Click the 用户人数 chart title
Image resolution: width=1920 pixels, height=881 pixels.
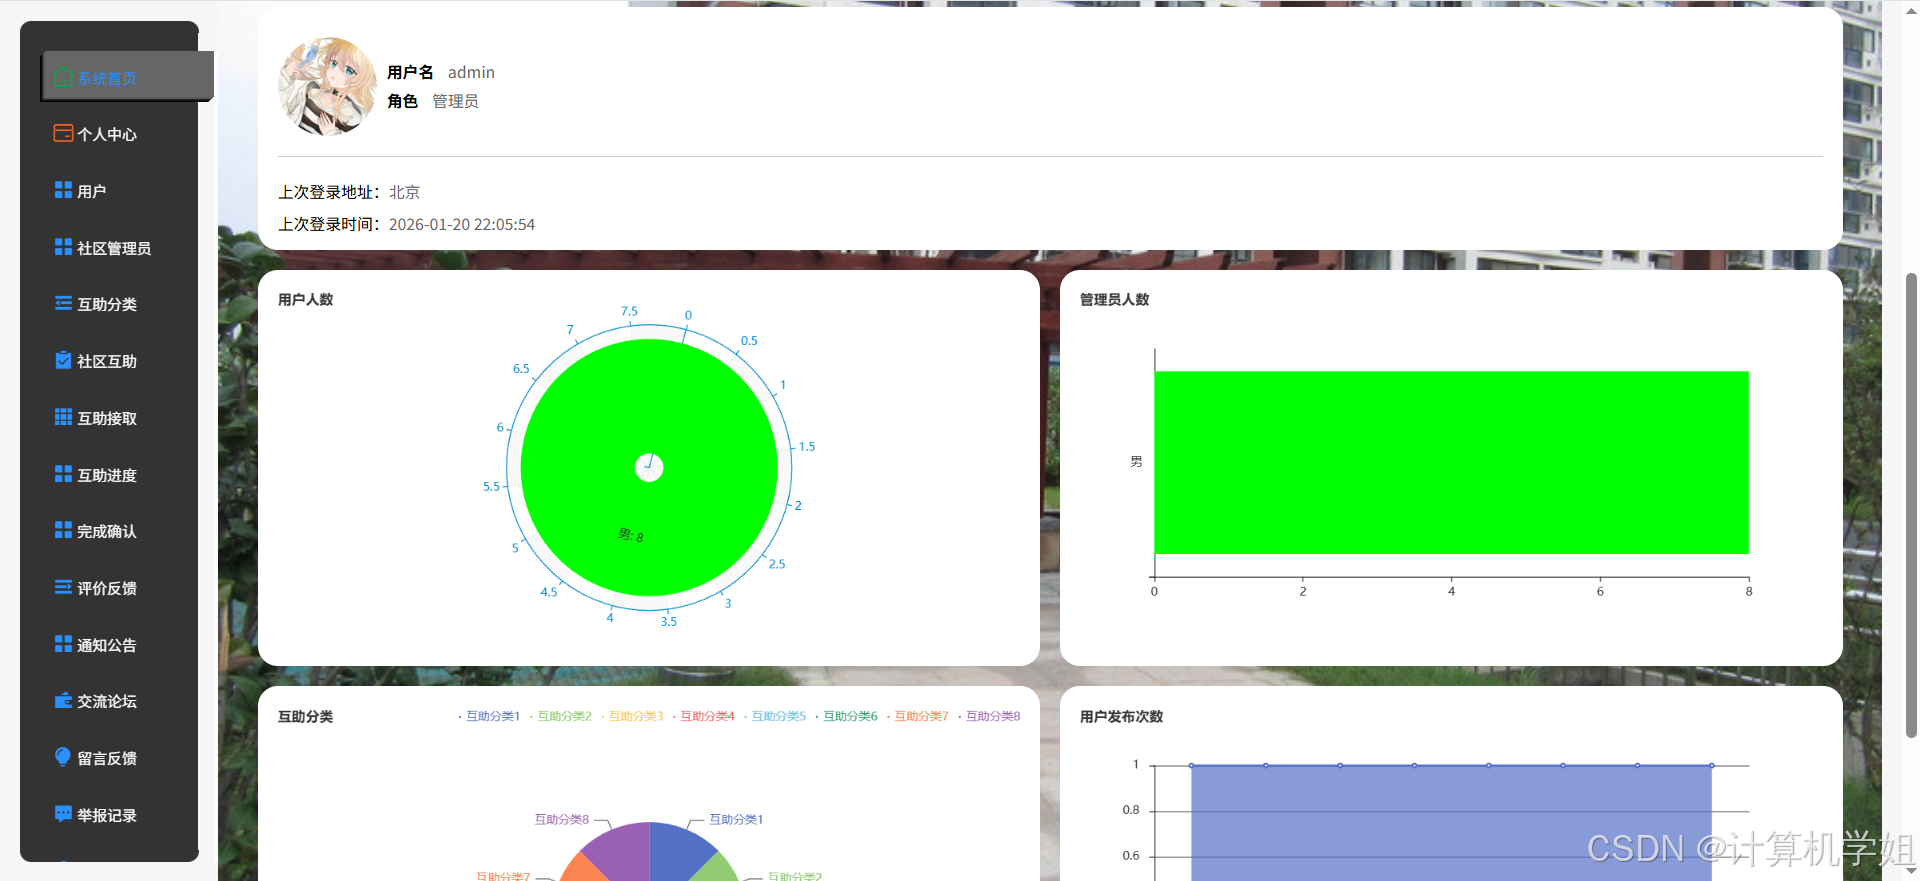pos(305,299)
